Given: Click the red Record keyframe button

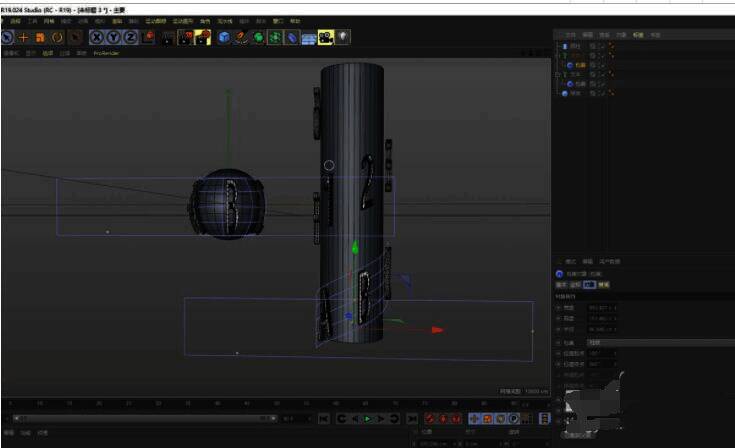Looking at the screenshot, I should [x=430, y=418].
